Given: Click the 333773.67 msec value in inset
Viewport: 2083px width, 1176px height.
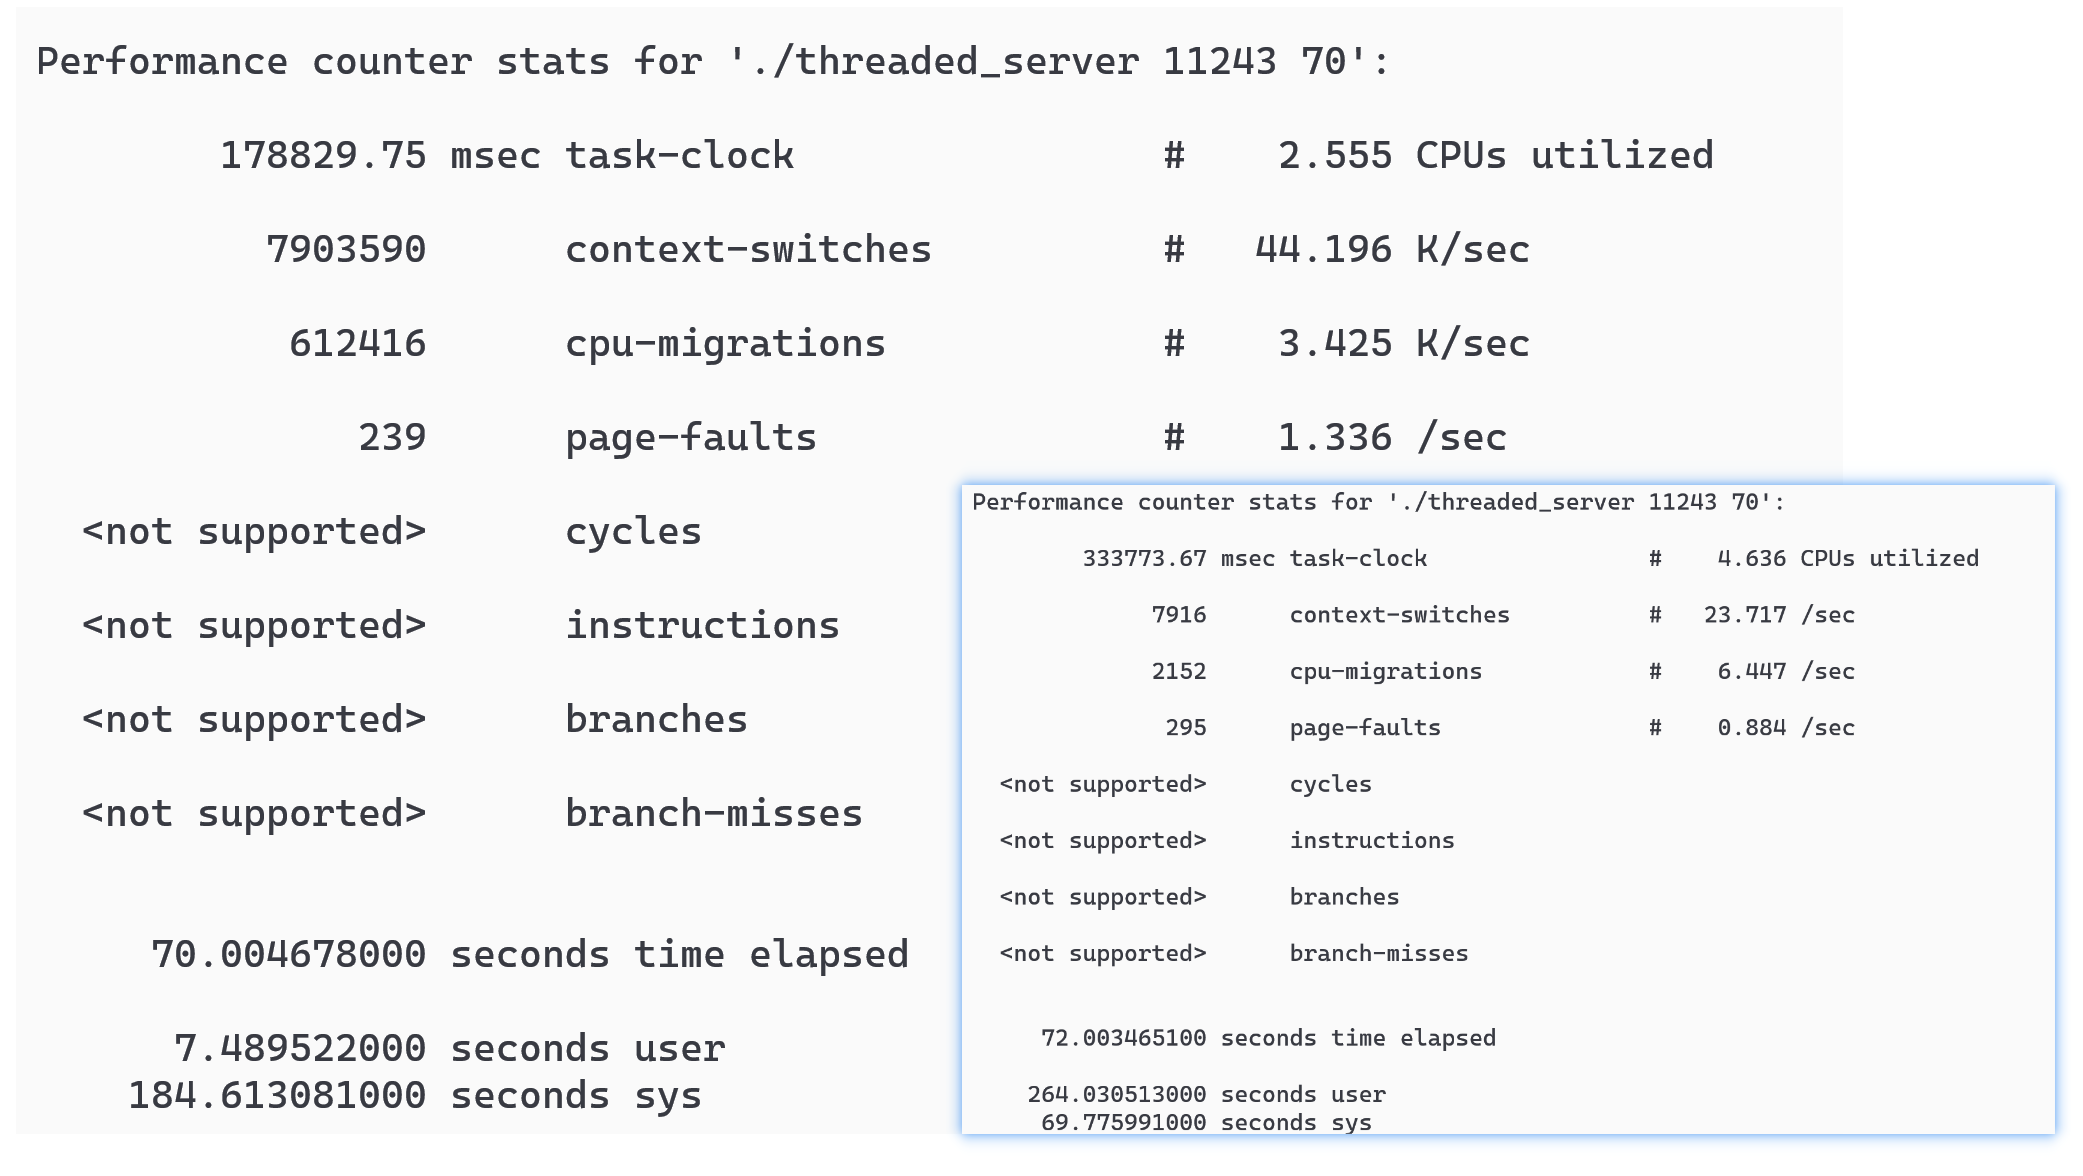Looking at the screenshot, I should [x=1144, y=559].
